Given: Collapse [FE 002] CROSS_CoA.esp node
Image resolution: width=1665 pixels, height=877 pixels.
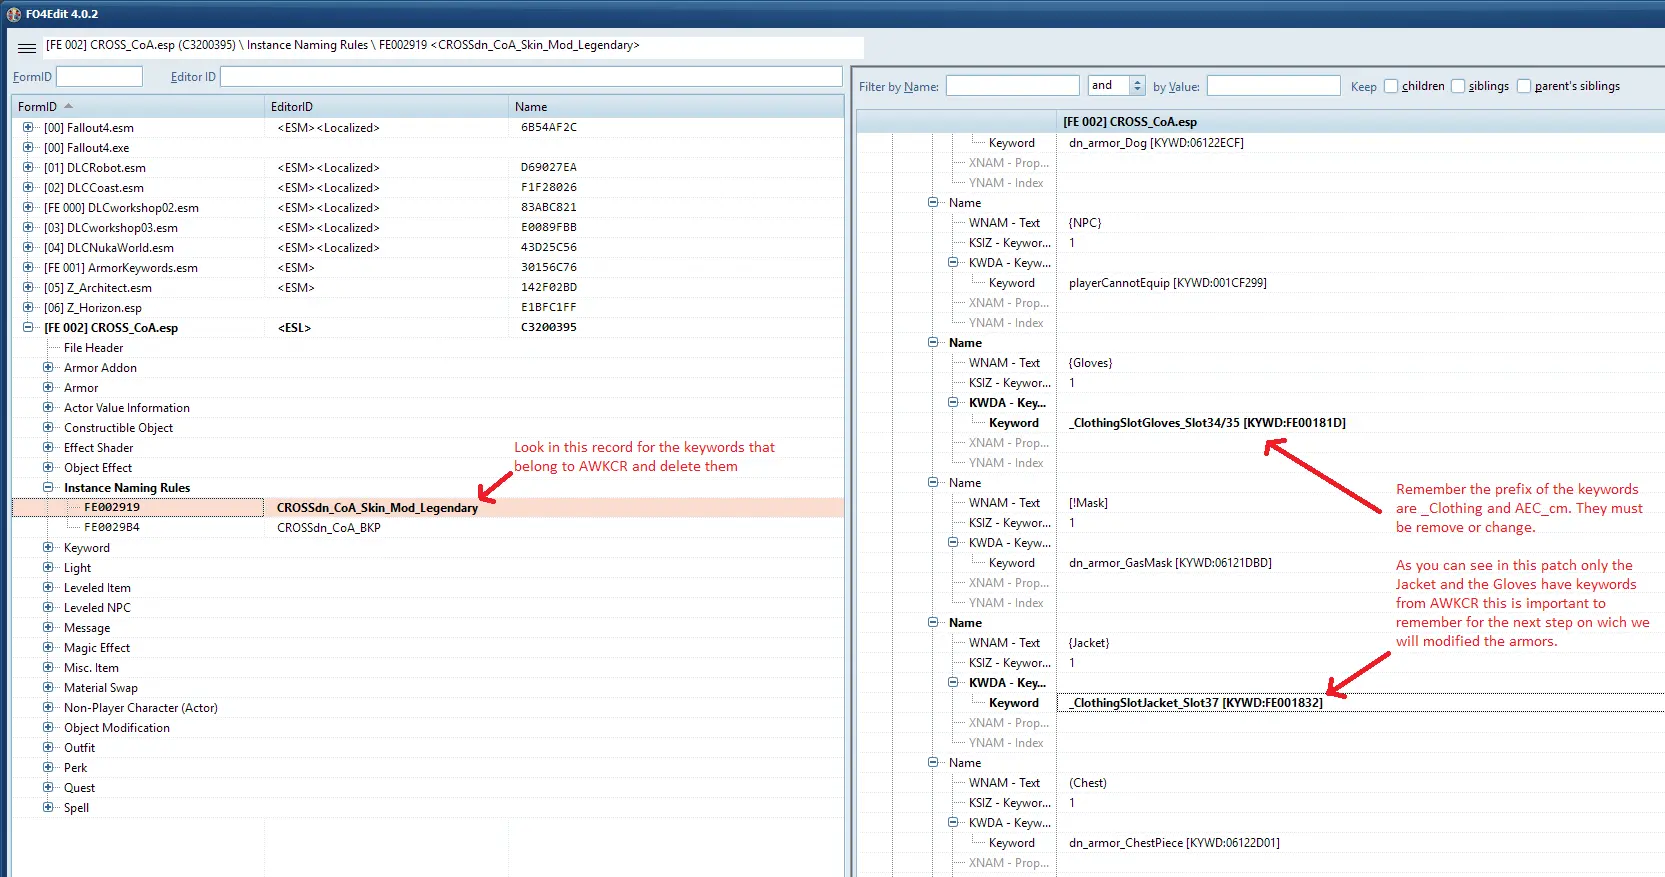Looking at the screenshot, I should pyautogui.click(x=28, y=327).
